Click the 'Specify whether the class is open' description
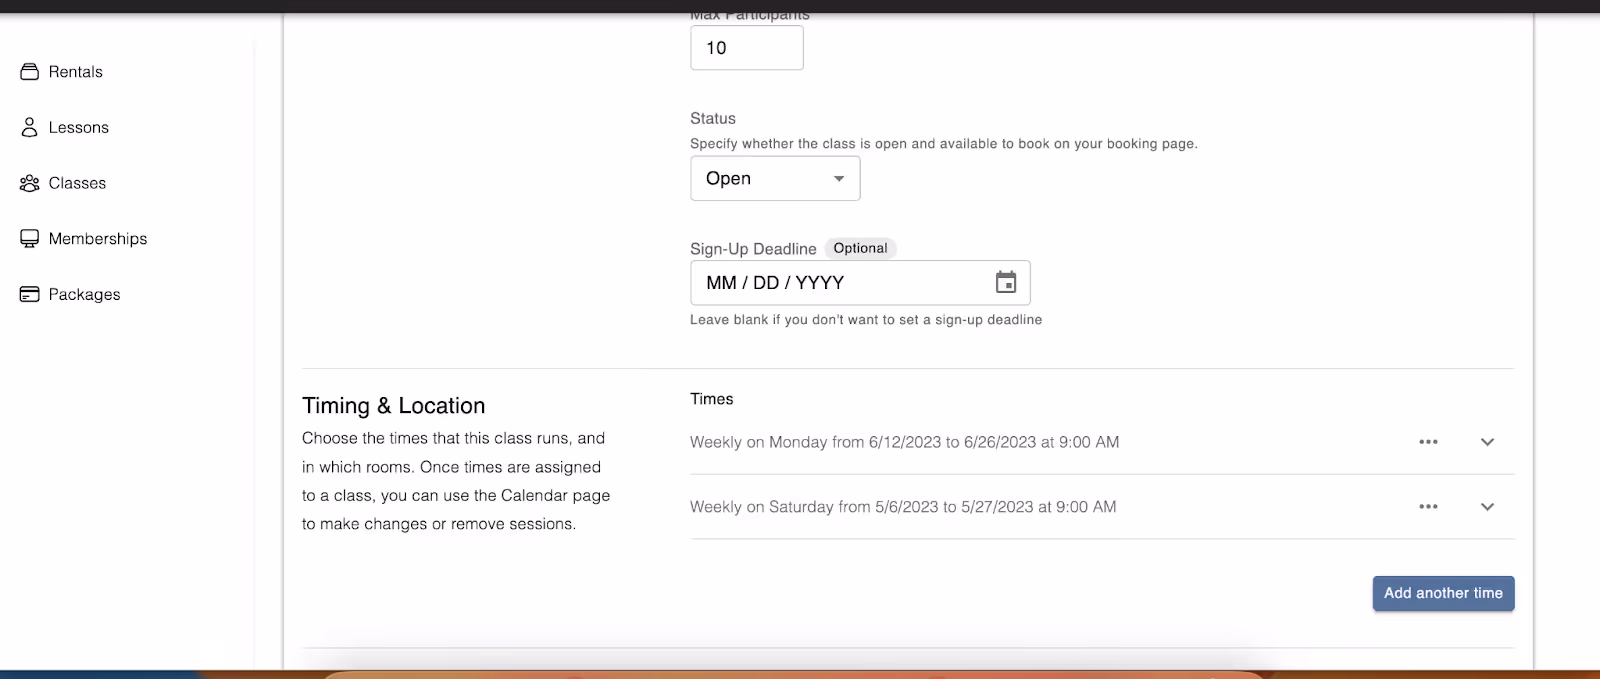1600x679 pixels. coord(944,144)
